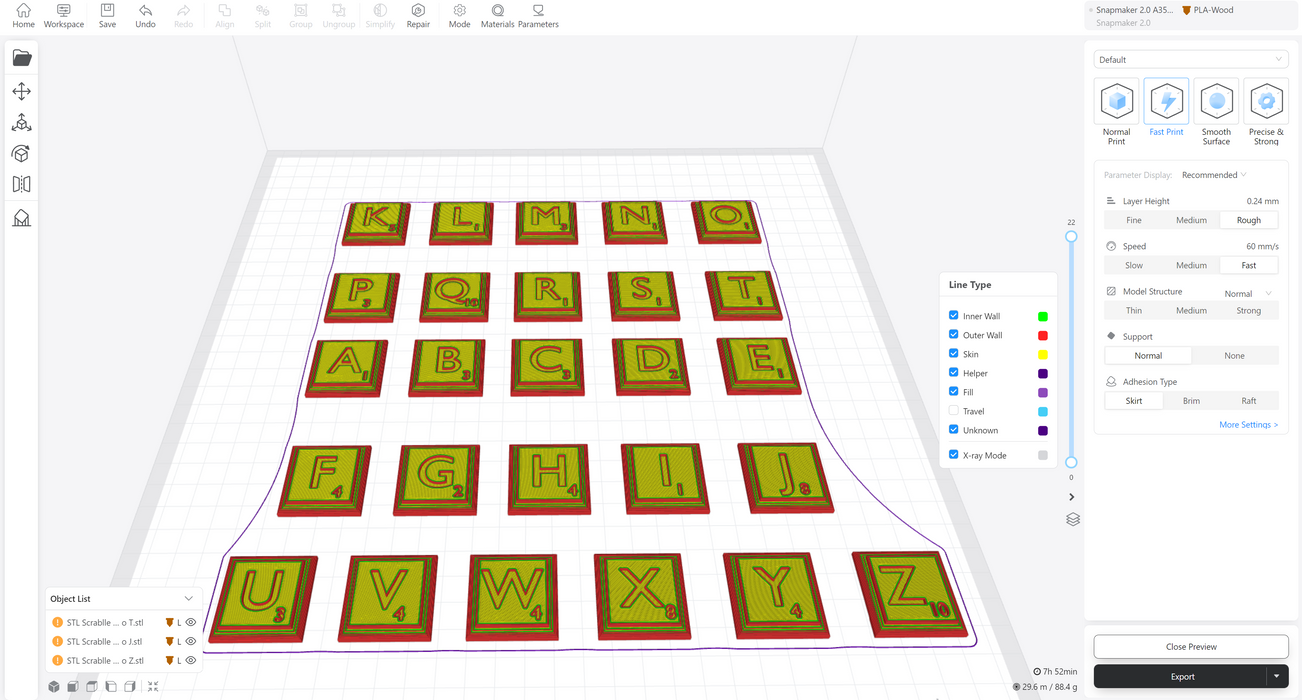The height and width of the screenshot is (700, 1302).
Task: Select the Smooth Surface print preset
Action: pyautogui.click(x=1216, y=112)
